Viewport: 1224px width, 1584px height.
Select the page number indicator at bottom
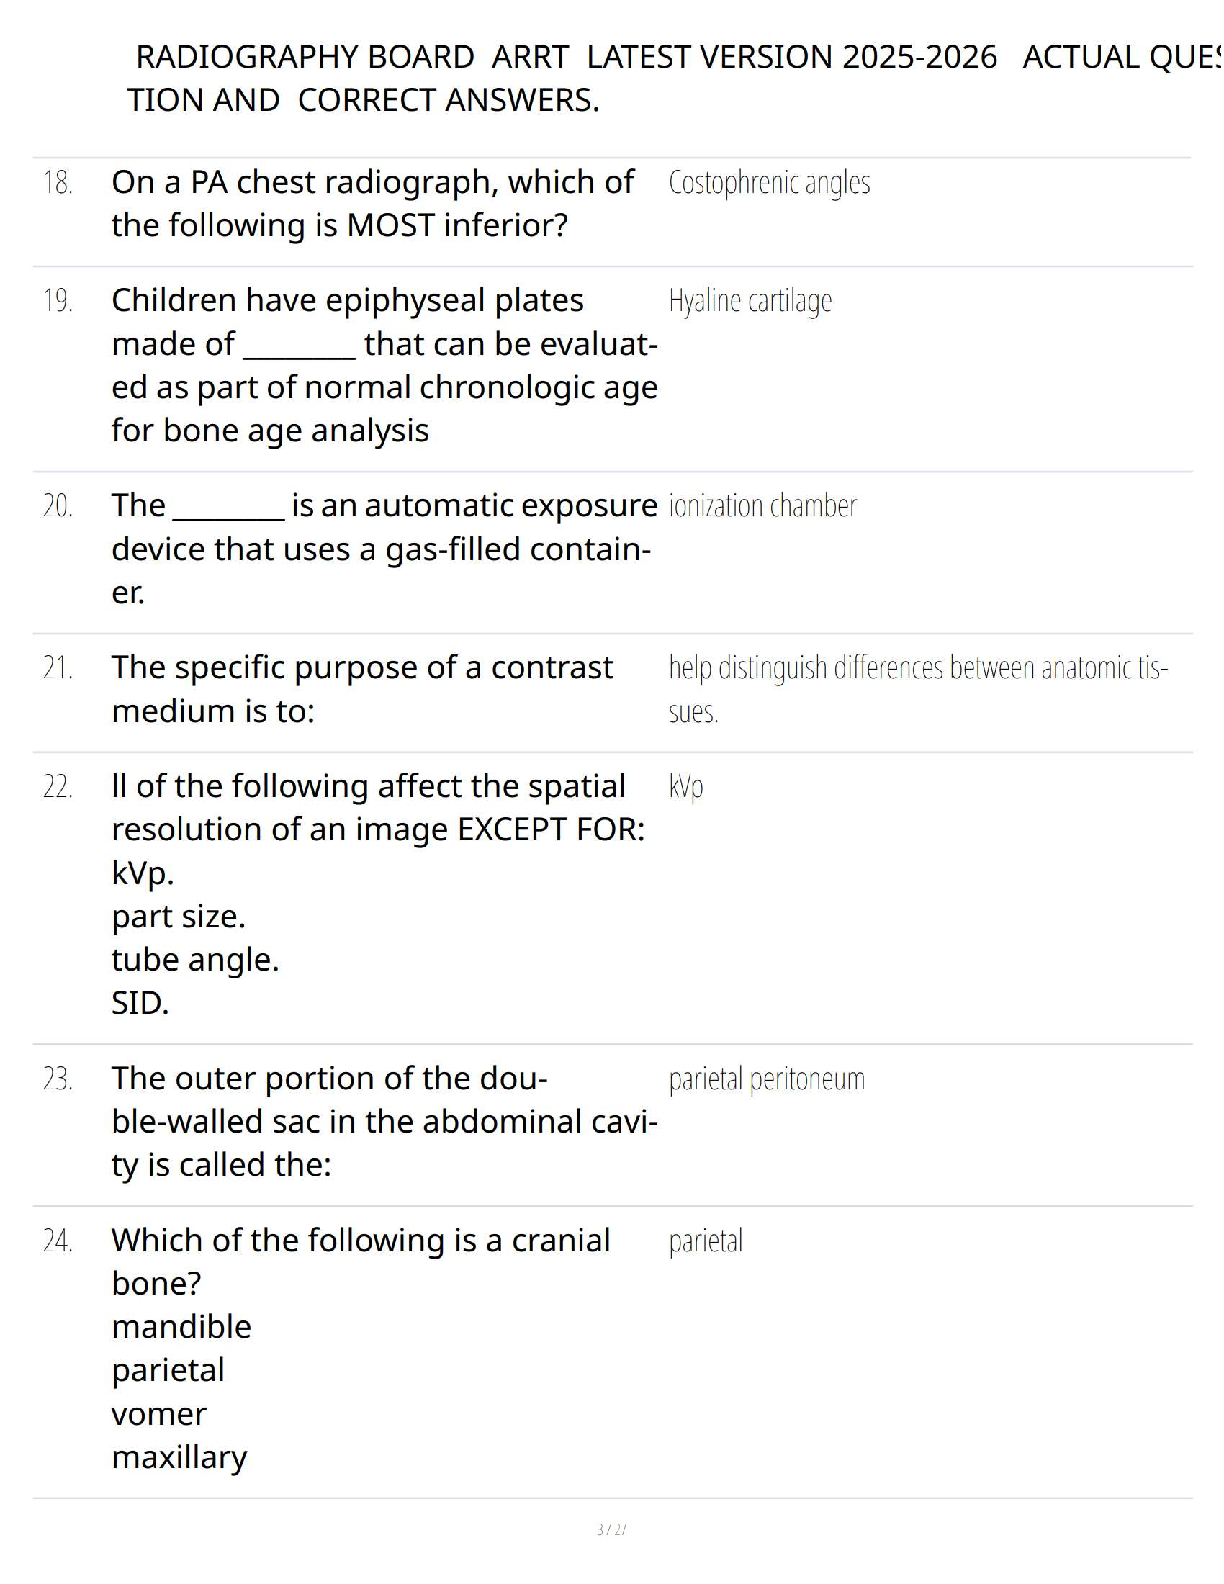(611, 1529)
